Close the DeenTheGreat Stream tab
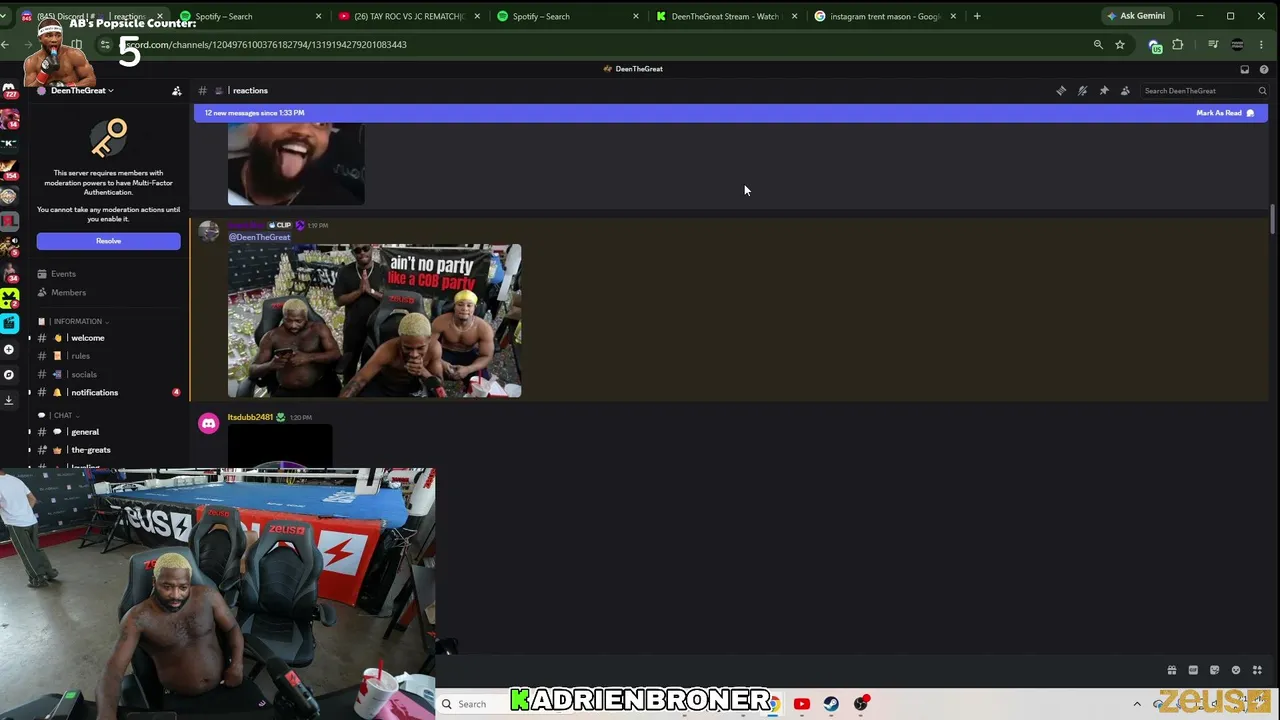The image size is (1280, 720). [x=795, y=16]
